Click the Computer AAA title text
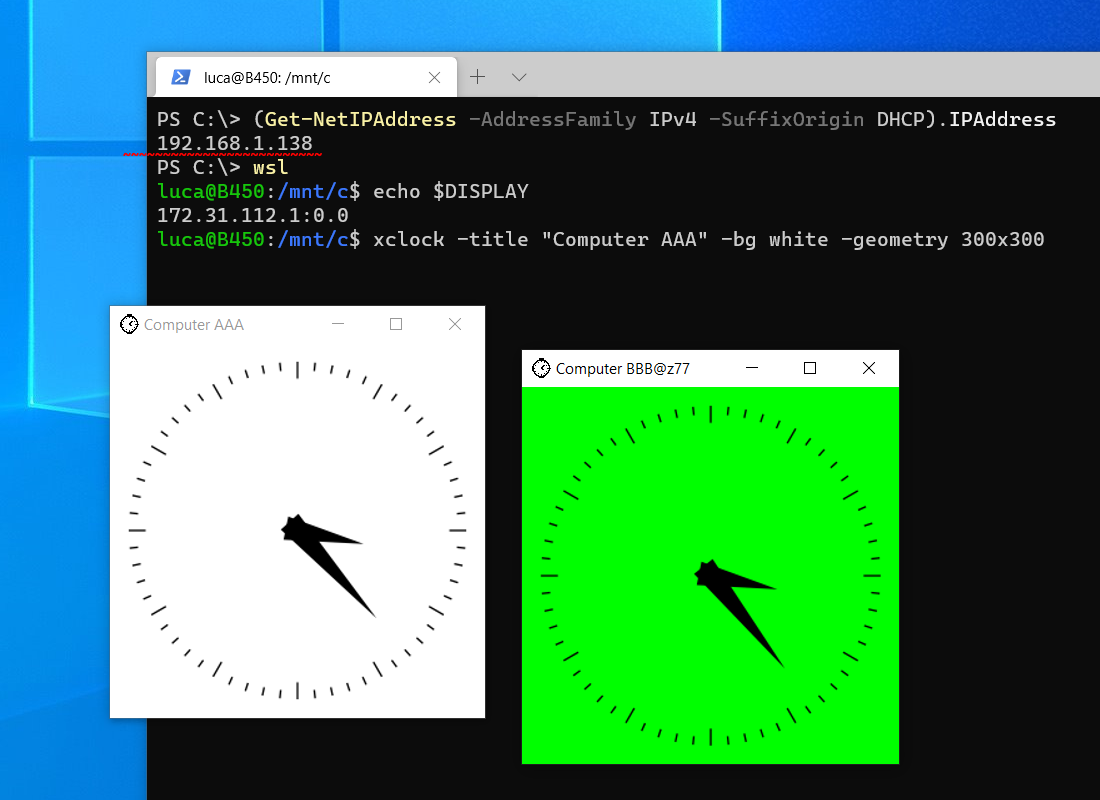This screenshot has width=1100, height=800. coord(194,325)
